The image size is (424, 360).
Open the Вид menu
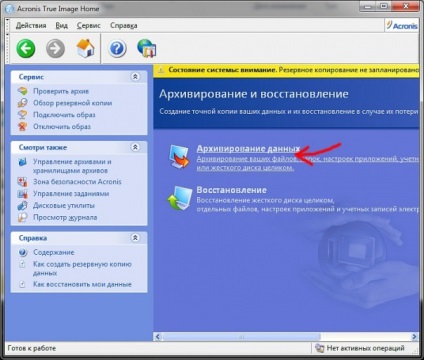(61, 26)
